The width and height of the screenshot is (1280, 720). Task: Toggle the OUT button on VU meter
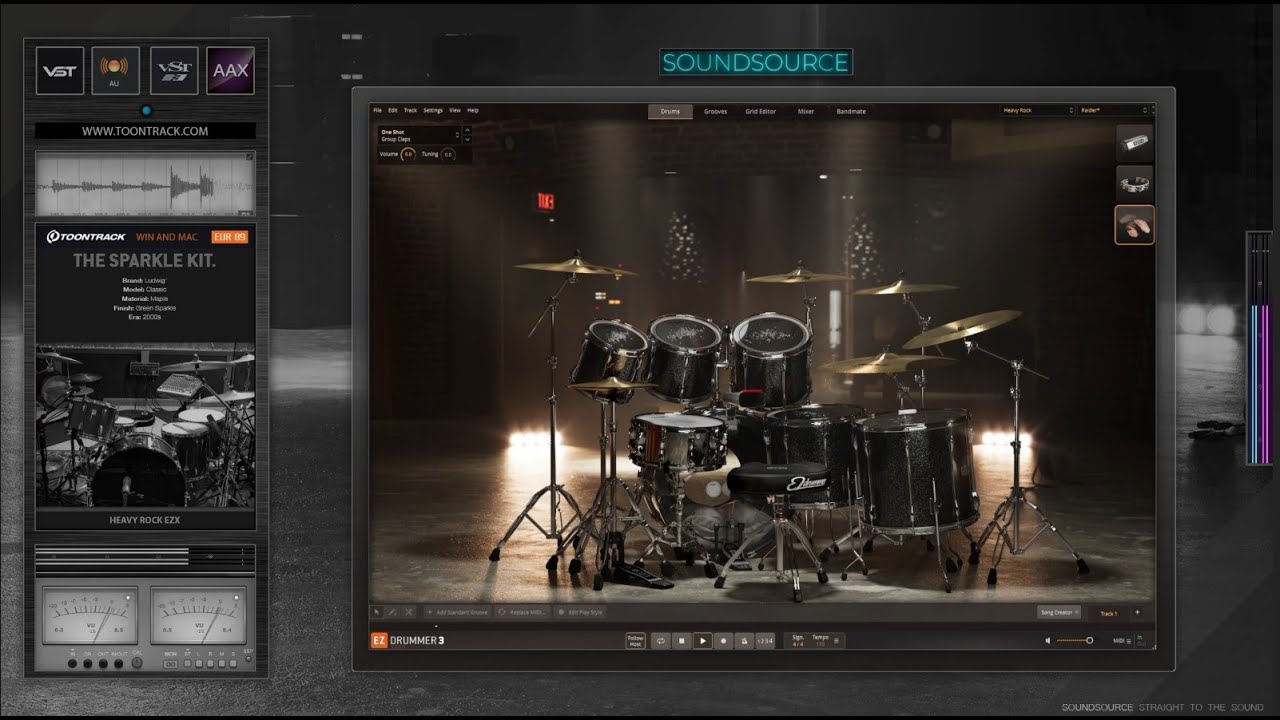point(103,663)
